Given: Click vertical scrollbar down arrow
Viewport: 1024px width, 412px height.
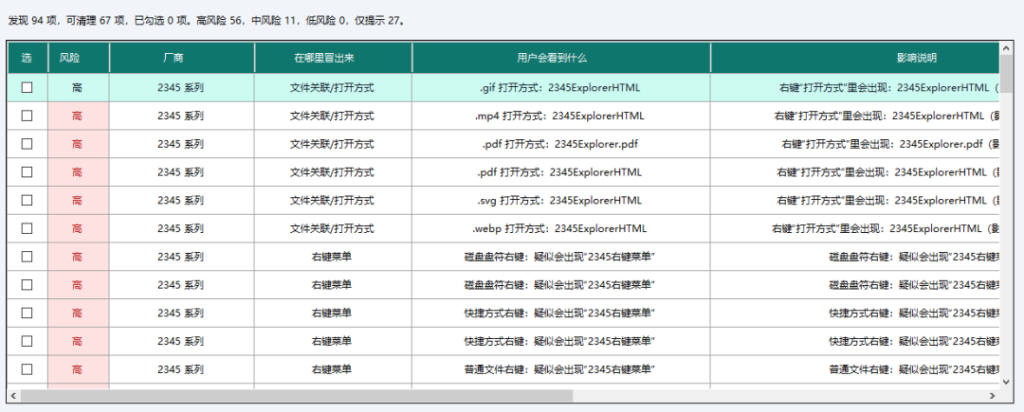Looking at the screenshot, I should point(1006,380).
